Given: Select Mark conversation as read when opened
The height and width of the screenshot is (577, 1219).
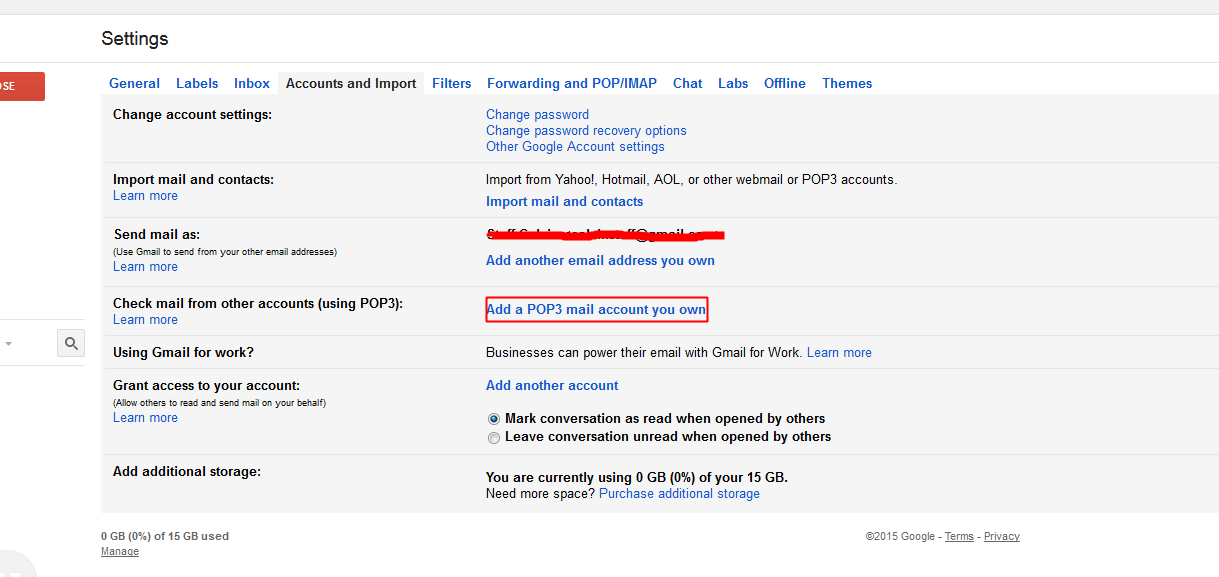Looking at the screenshot, I should tap(494, 418).
